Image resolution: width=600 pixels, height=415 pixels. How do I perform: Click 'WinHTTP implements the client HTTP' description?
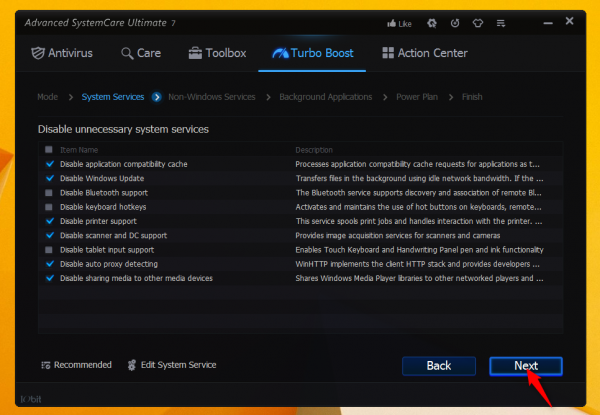point(417,264)
